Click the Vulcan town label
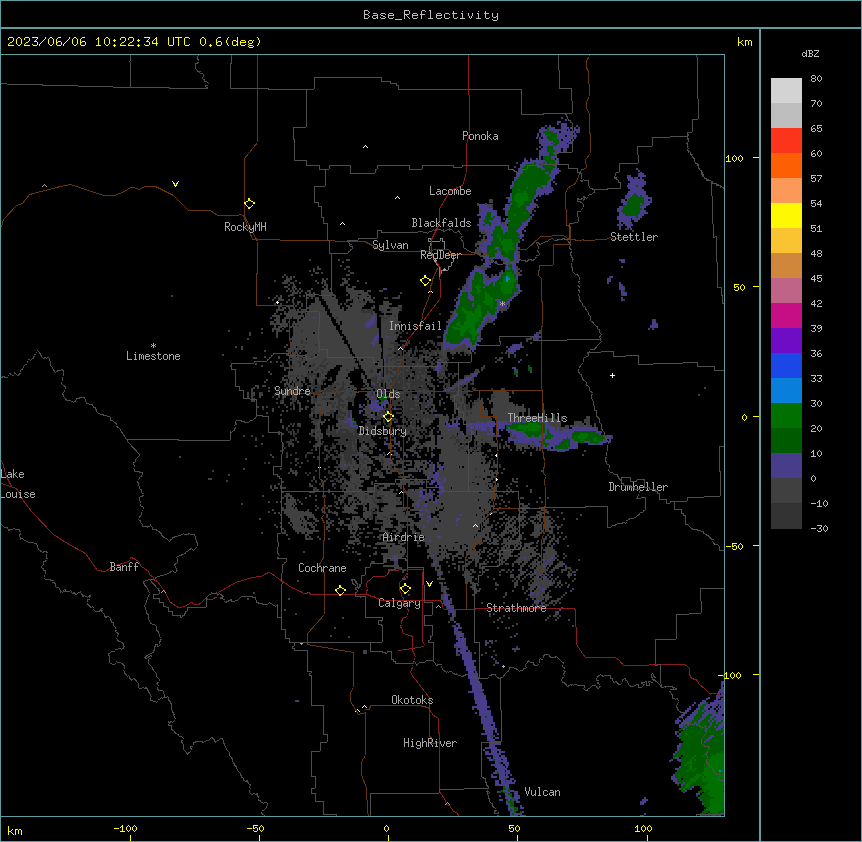This screenshot has height=842, width=862. coord(543,792)
